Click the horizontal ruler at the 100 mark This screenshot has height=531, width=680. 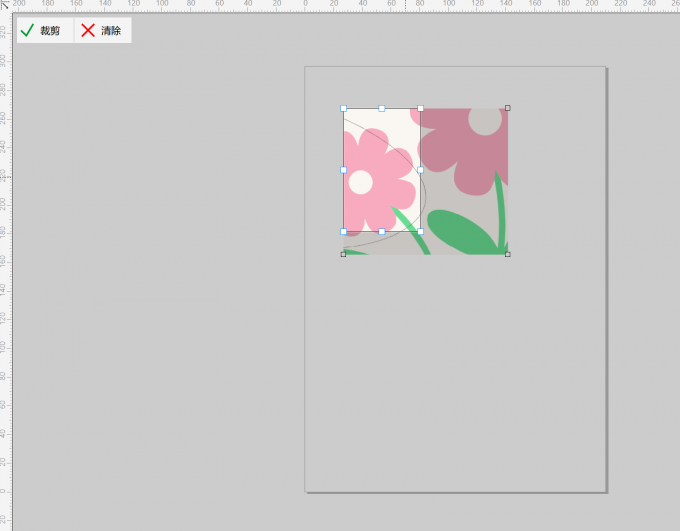(x=449, y=4)
